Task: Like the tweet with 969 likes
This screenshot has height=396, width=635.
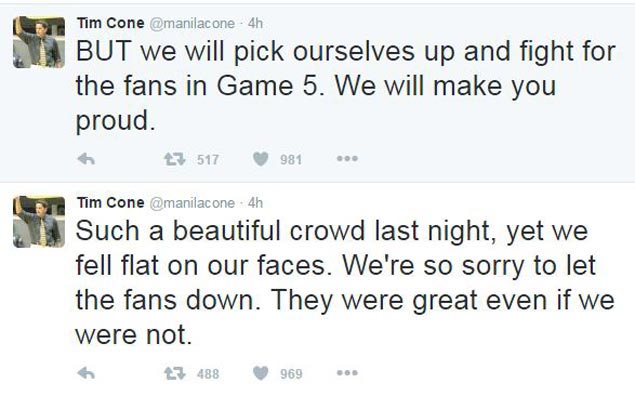Action: coord(260,373)
